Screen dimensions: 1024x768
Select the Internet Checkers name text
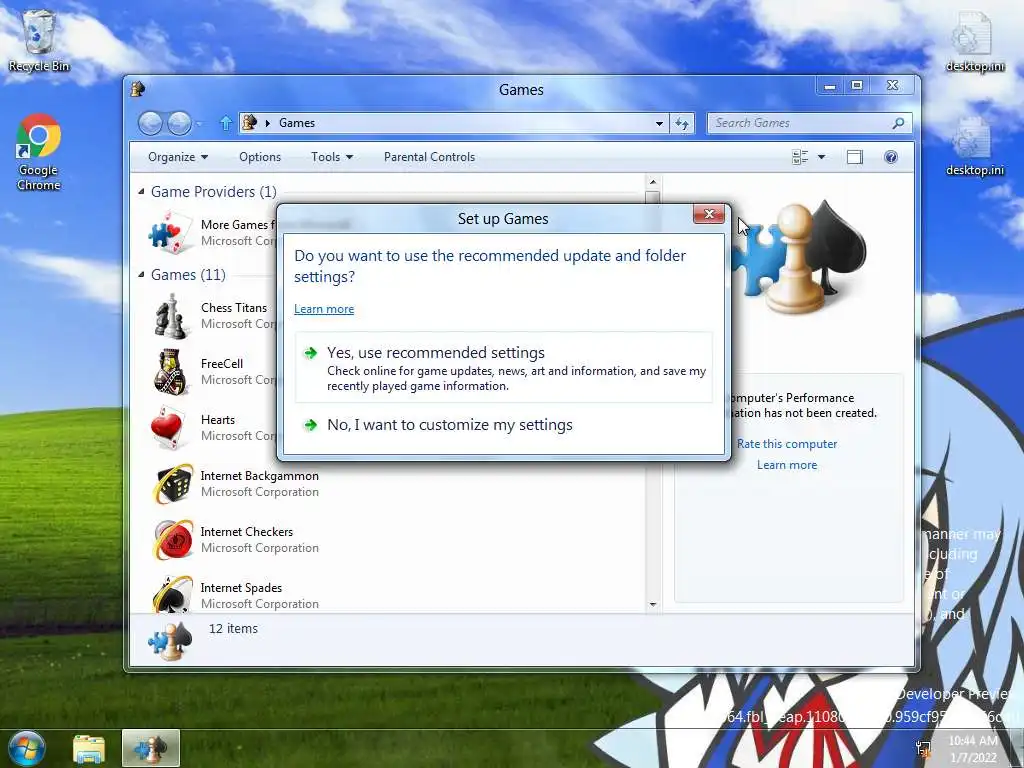click(x=246, y=532)
